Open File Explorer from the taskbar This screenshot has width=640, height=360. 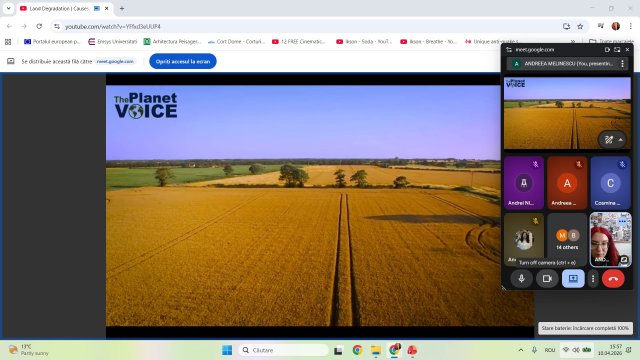(x=376, y=350)
